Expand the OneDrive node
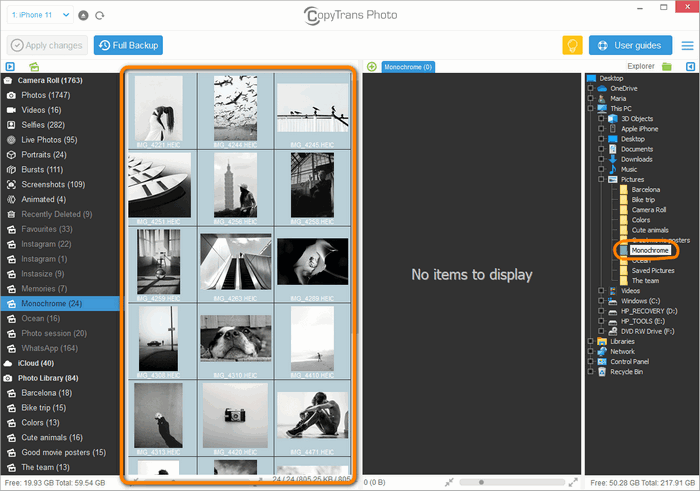 coord(591,88)
